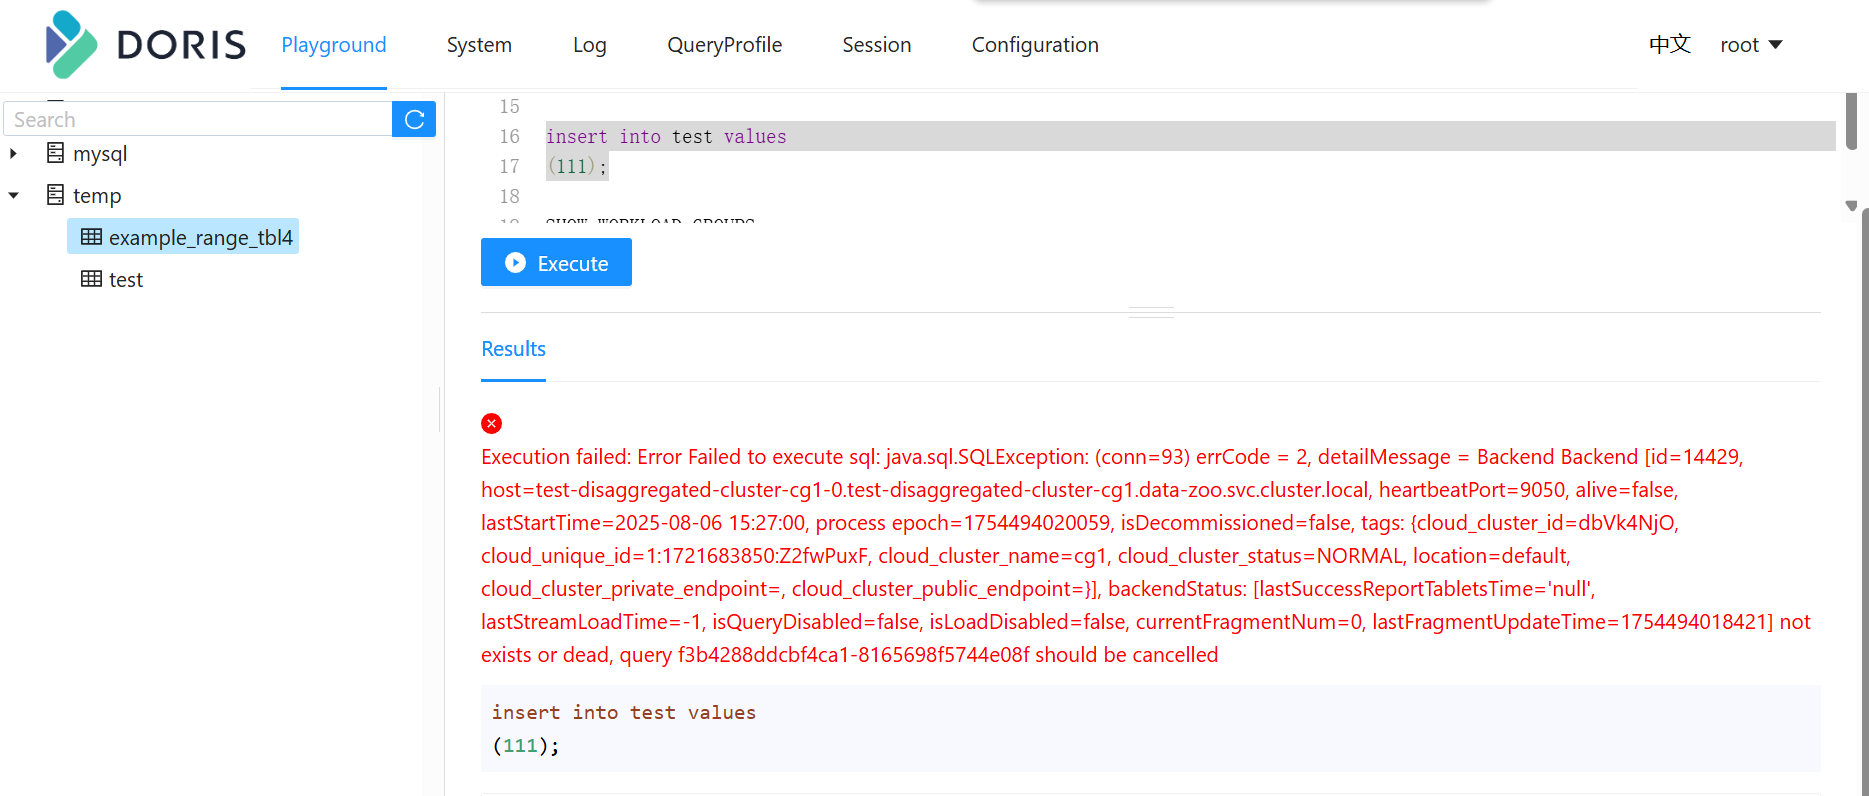Open the System menu

479,45
